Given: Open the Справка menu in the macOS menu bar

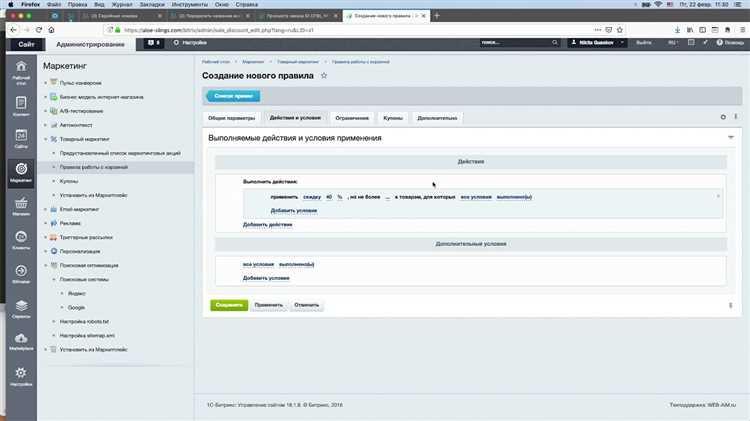Looking at the screenshot, I should [246, 4].
